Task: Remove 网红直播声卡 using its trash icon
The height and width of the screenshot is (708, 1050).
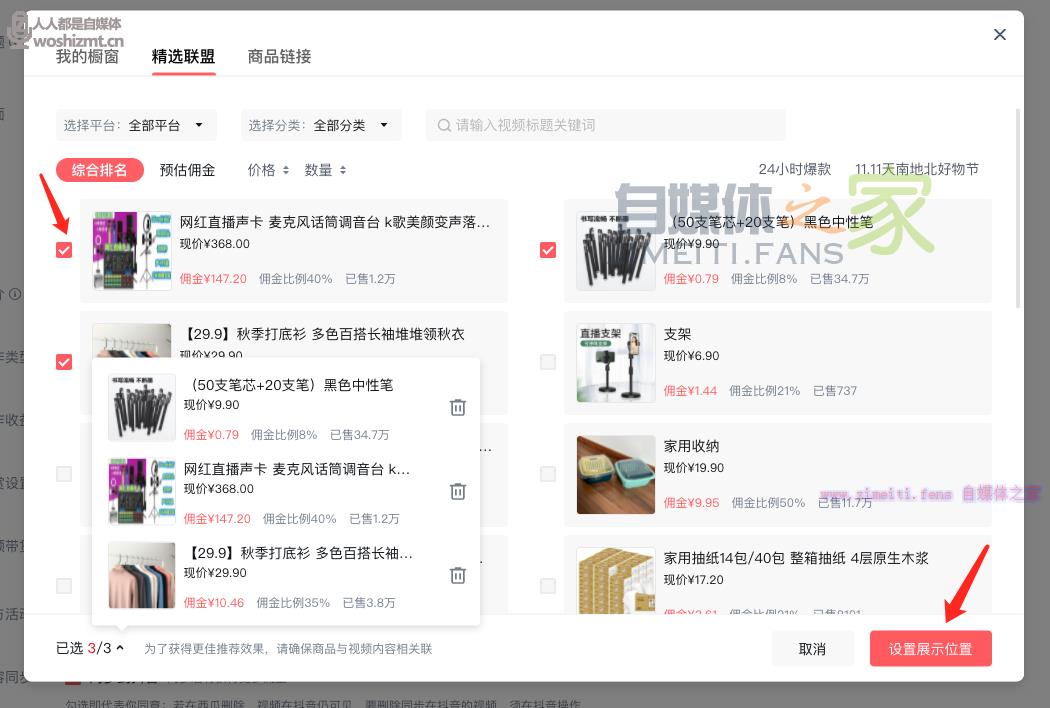Action: 457,491
